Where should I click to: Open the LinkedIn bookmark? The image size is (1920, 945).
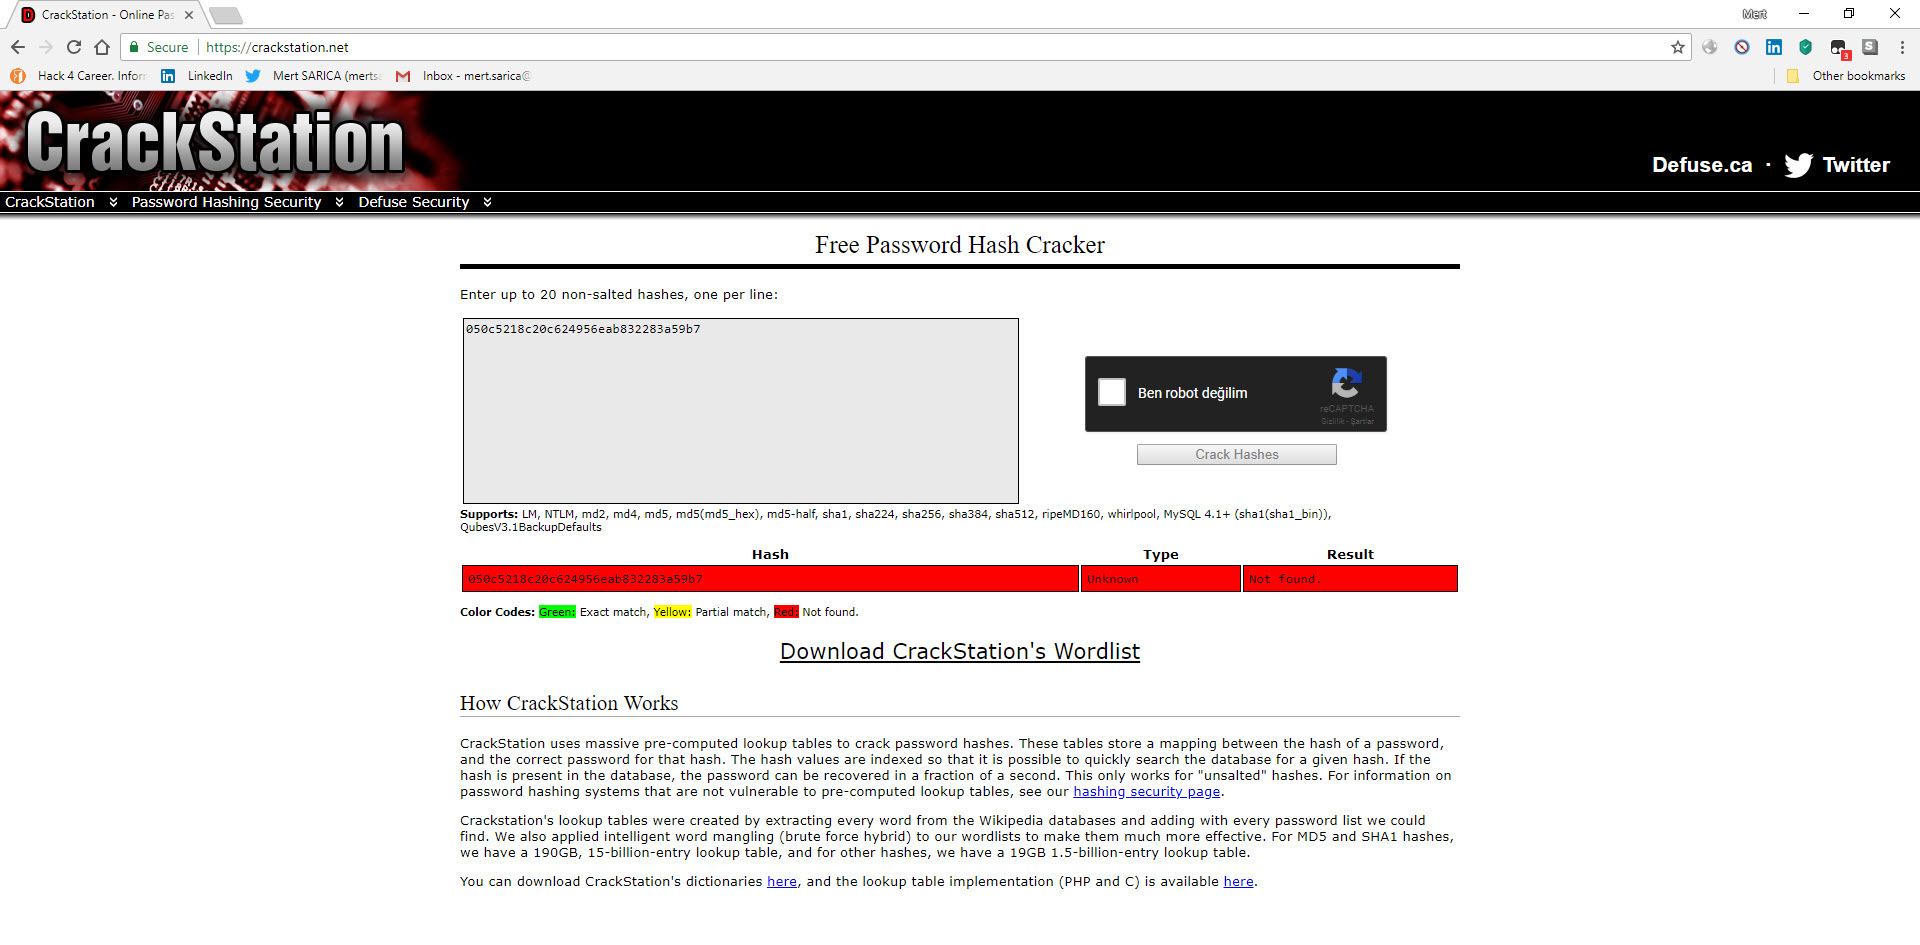pos(197,76)
